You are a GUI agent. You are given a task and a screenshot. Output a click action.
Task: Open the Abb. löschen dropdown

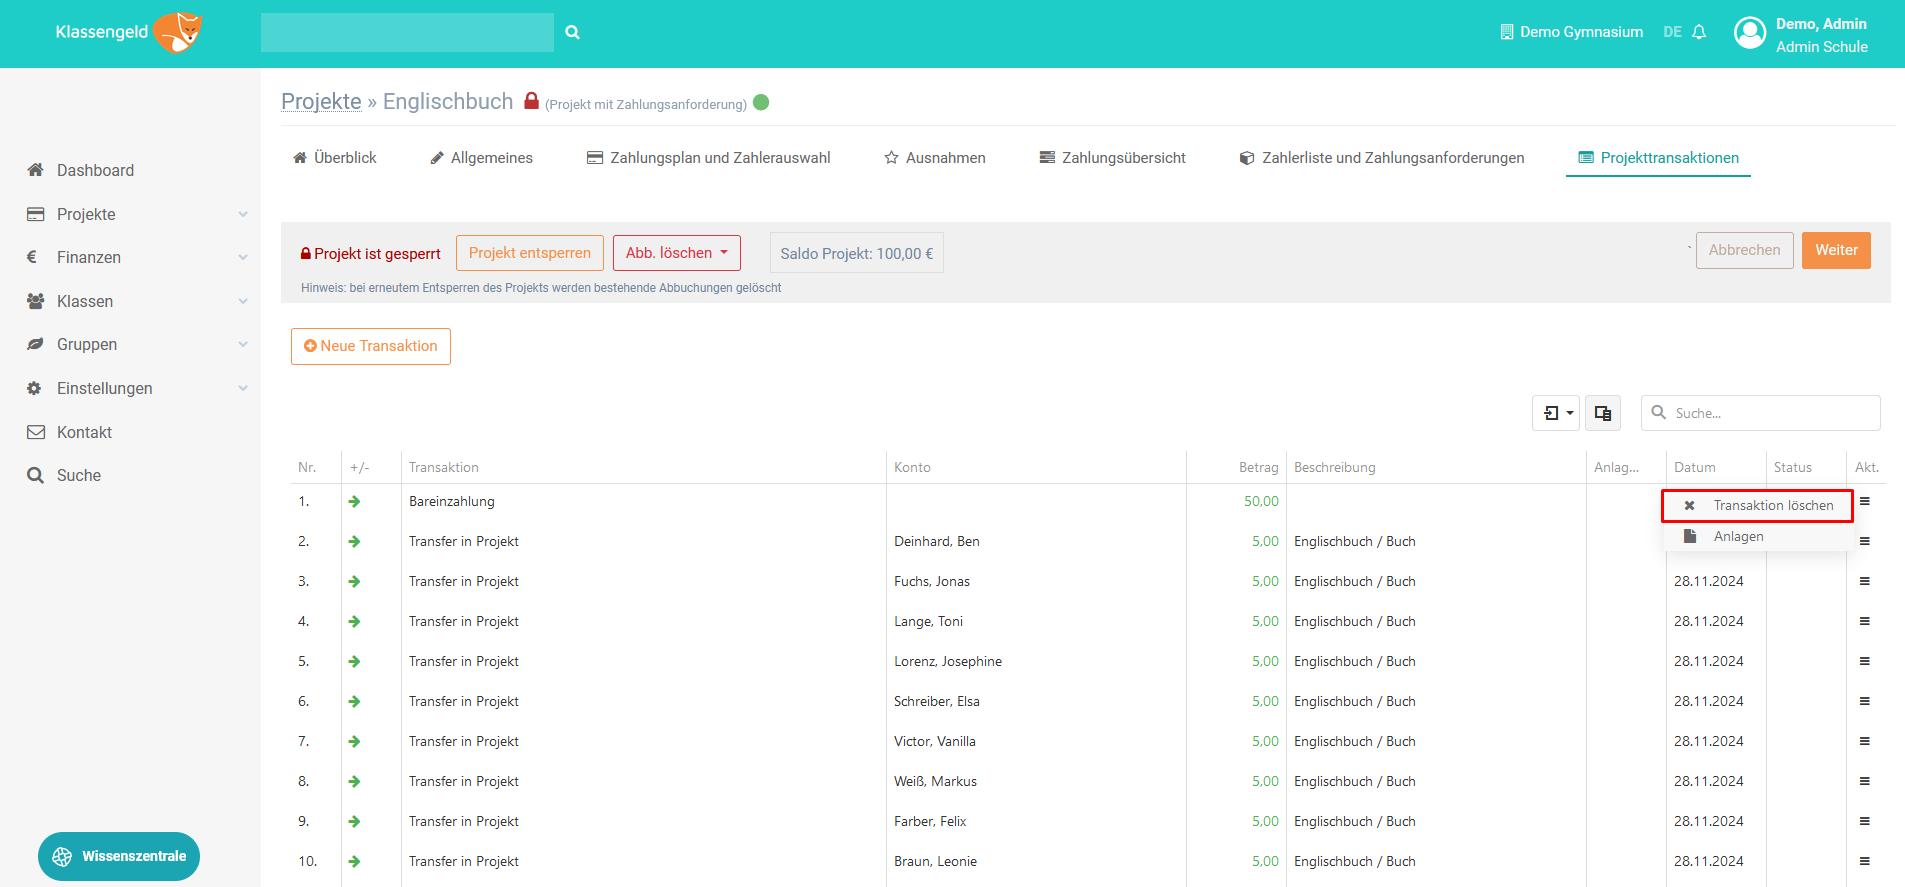677,253
